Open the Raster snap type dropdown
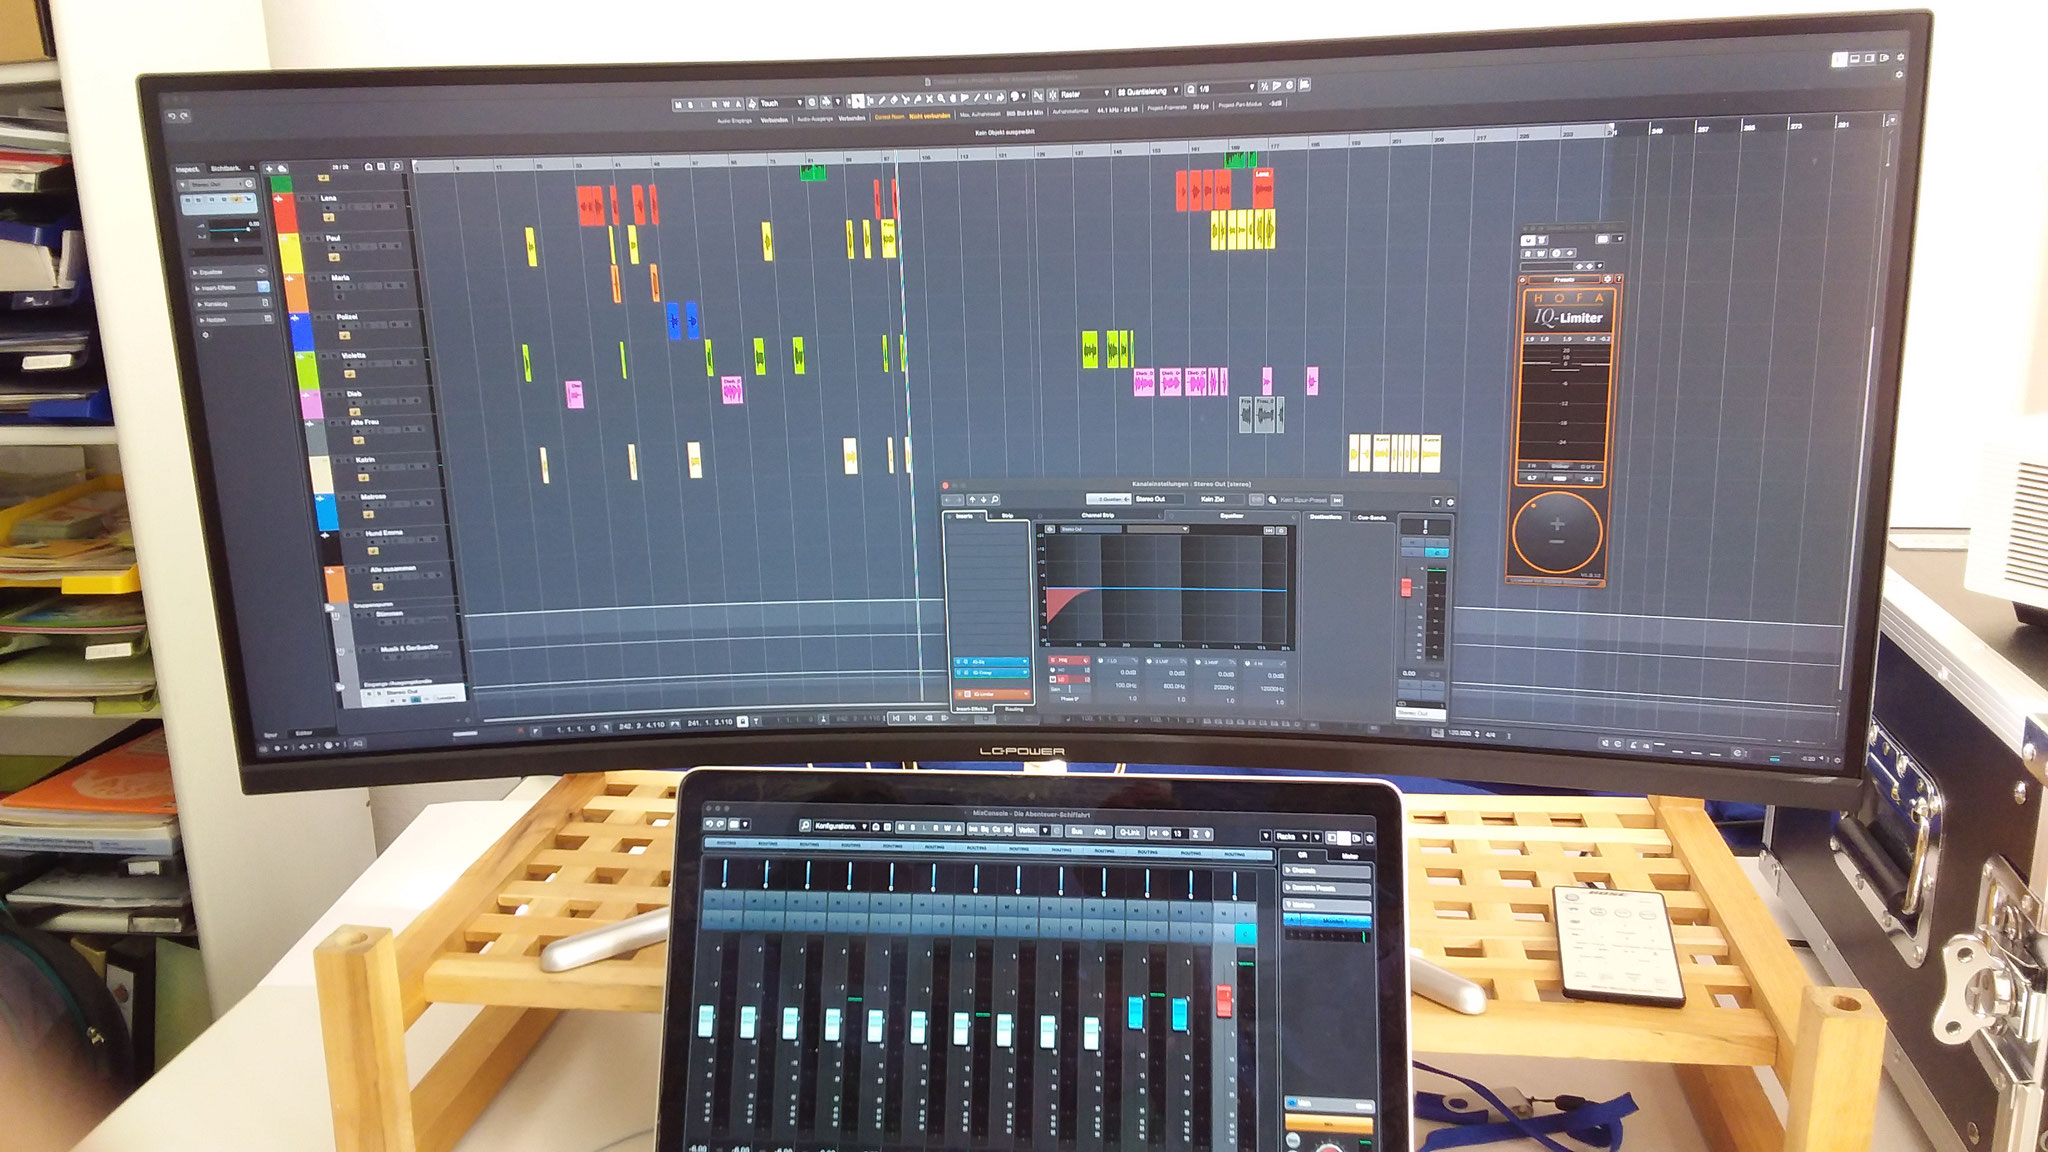This screenshot has height=1152, width=2048. 1084,94
